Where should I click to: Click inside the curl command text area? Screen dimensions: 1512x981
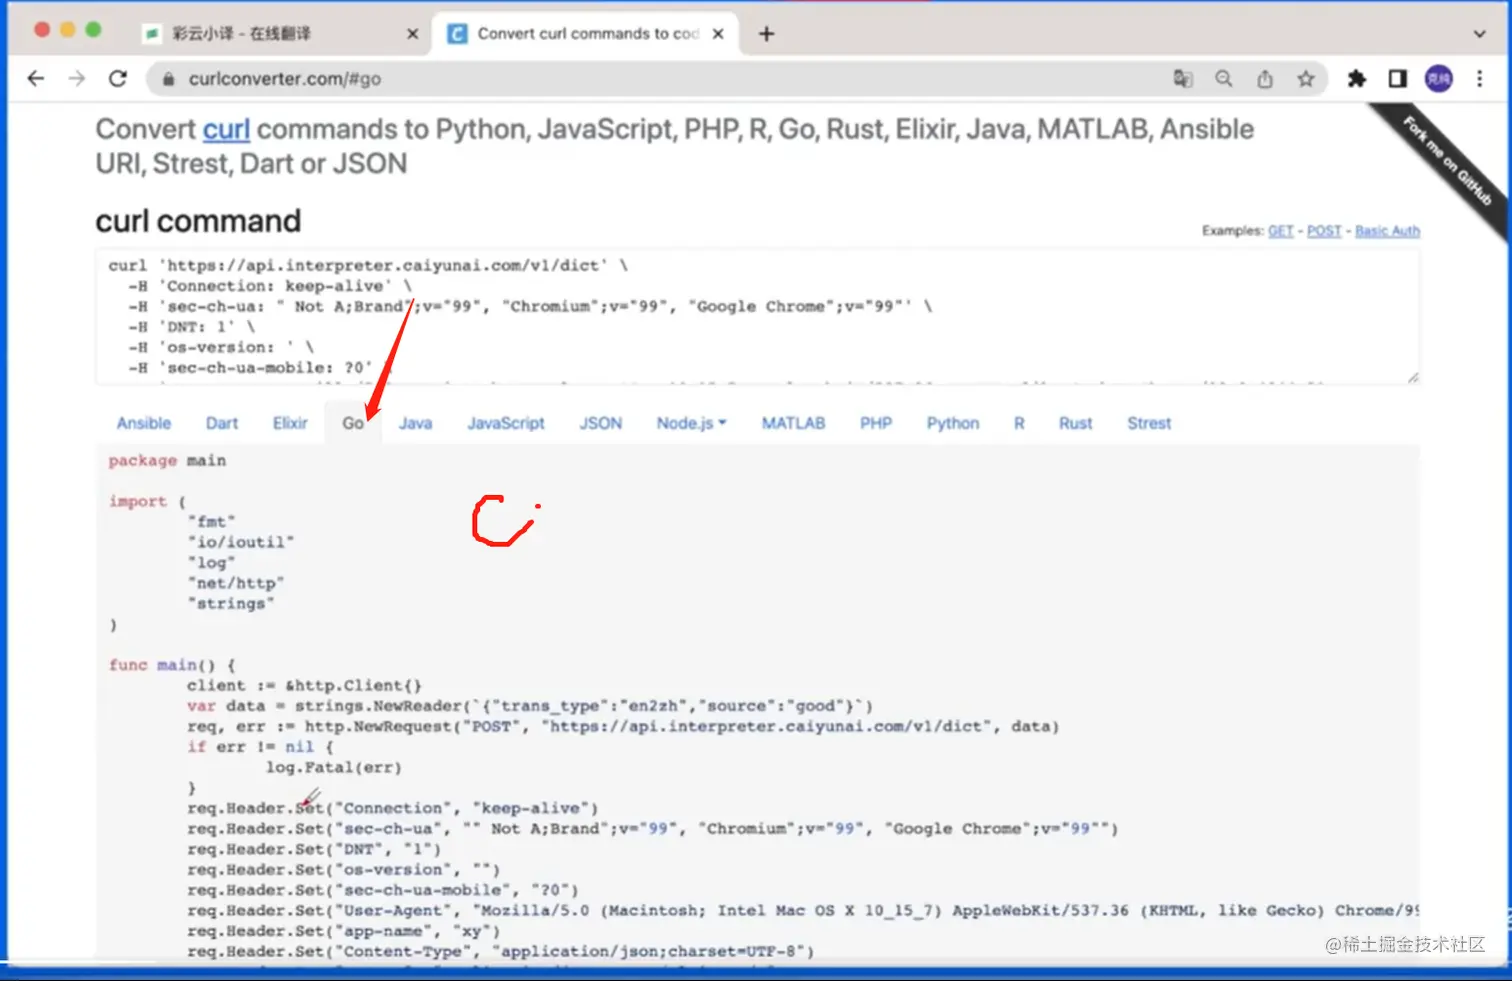[757, 316]
